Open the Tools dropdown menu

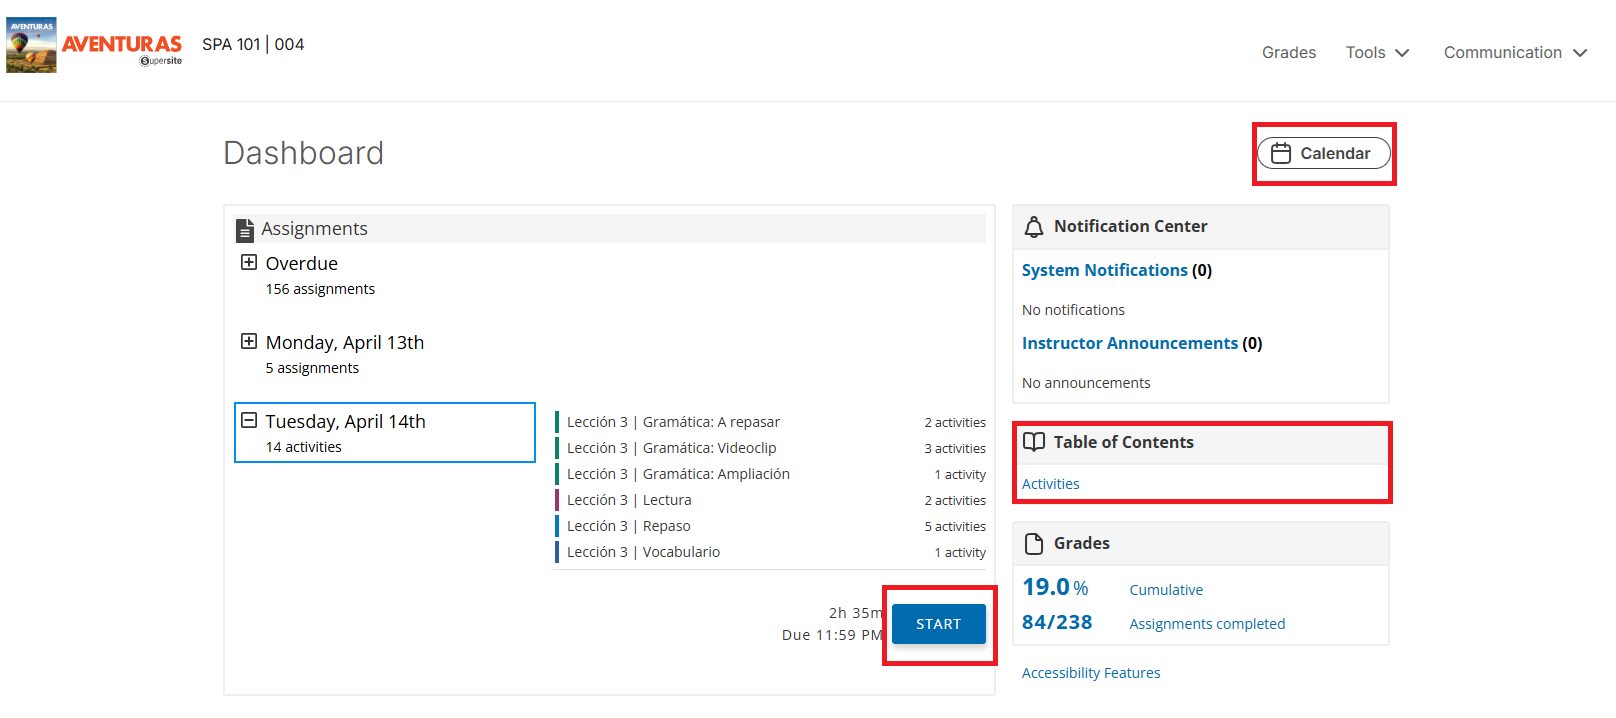click(x=1377, y=53)
